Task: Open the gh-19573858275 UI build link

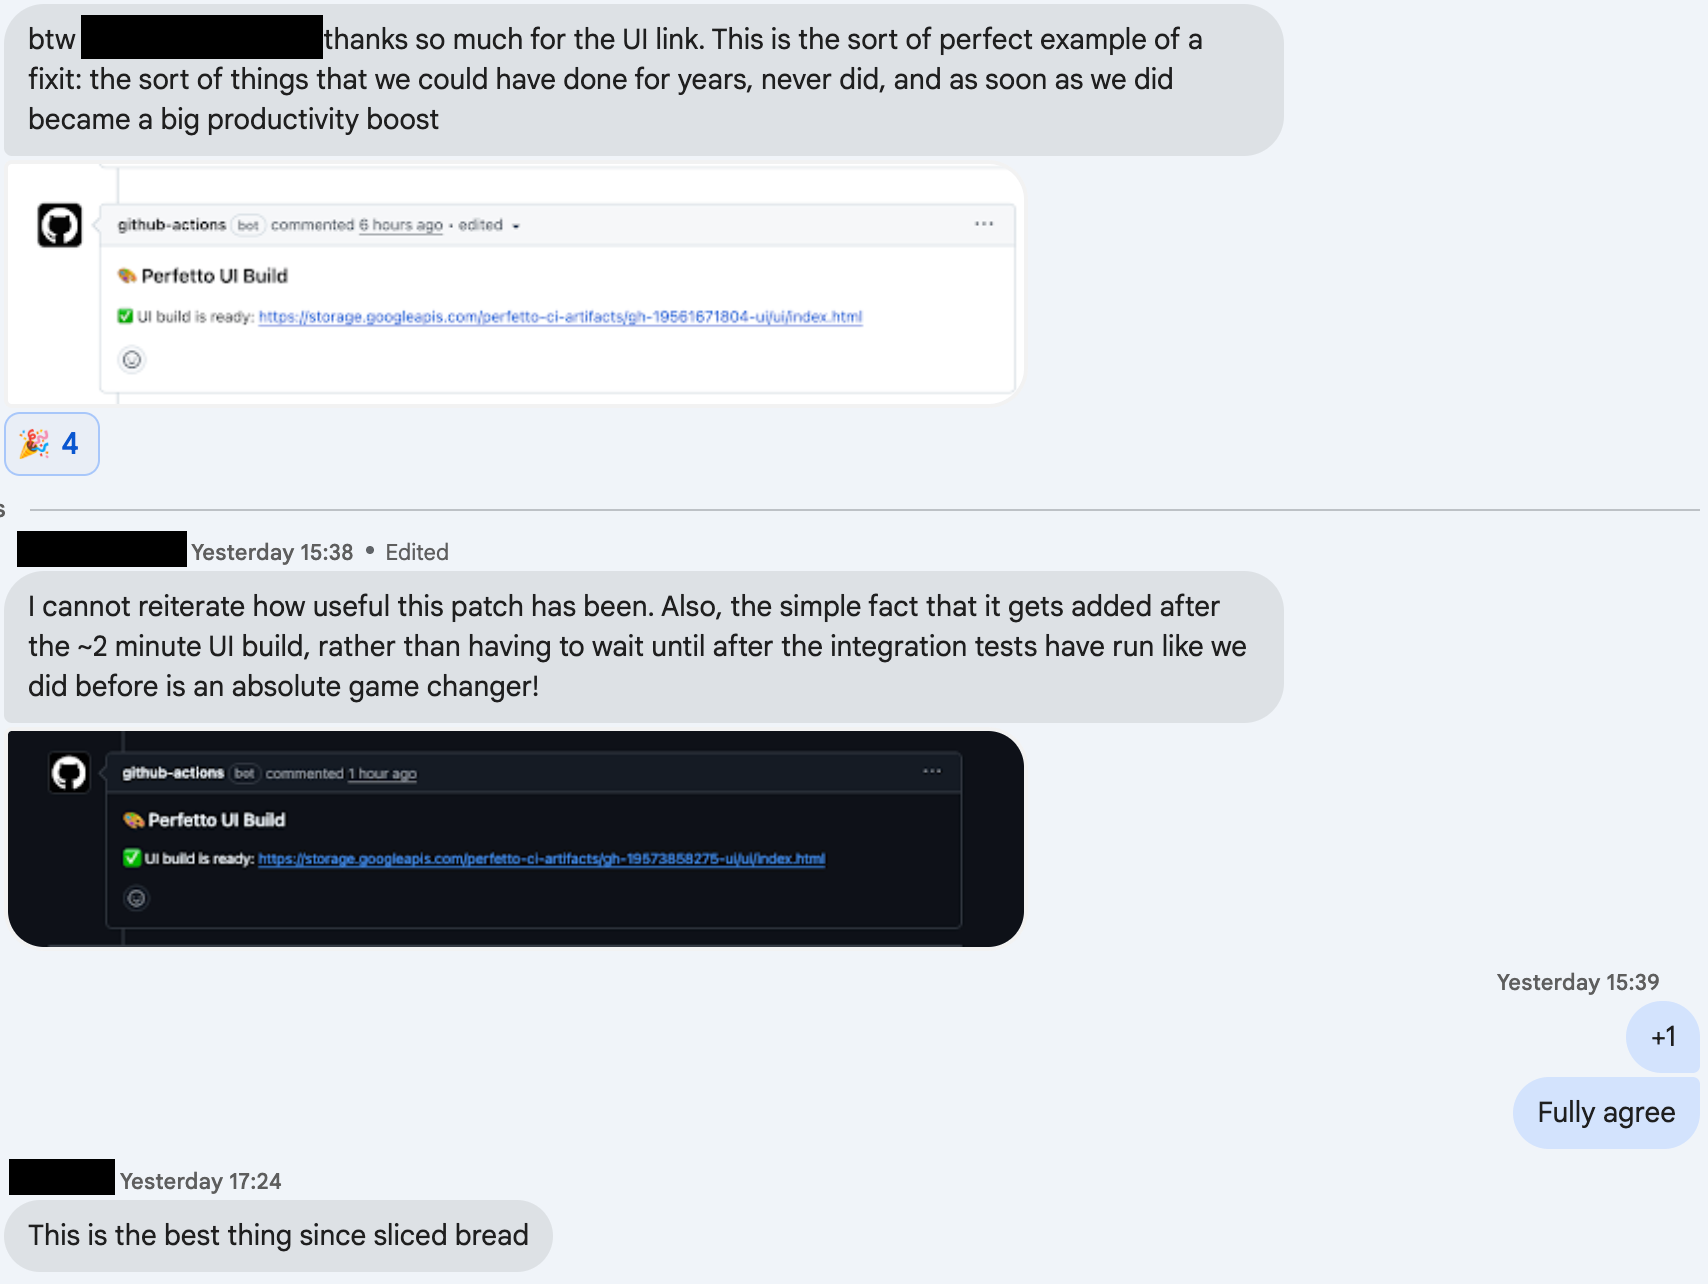Action: [541, 859]
